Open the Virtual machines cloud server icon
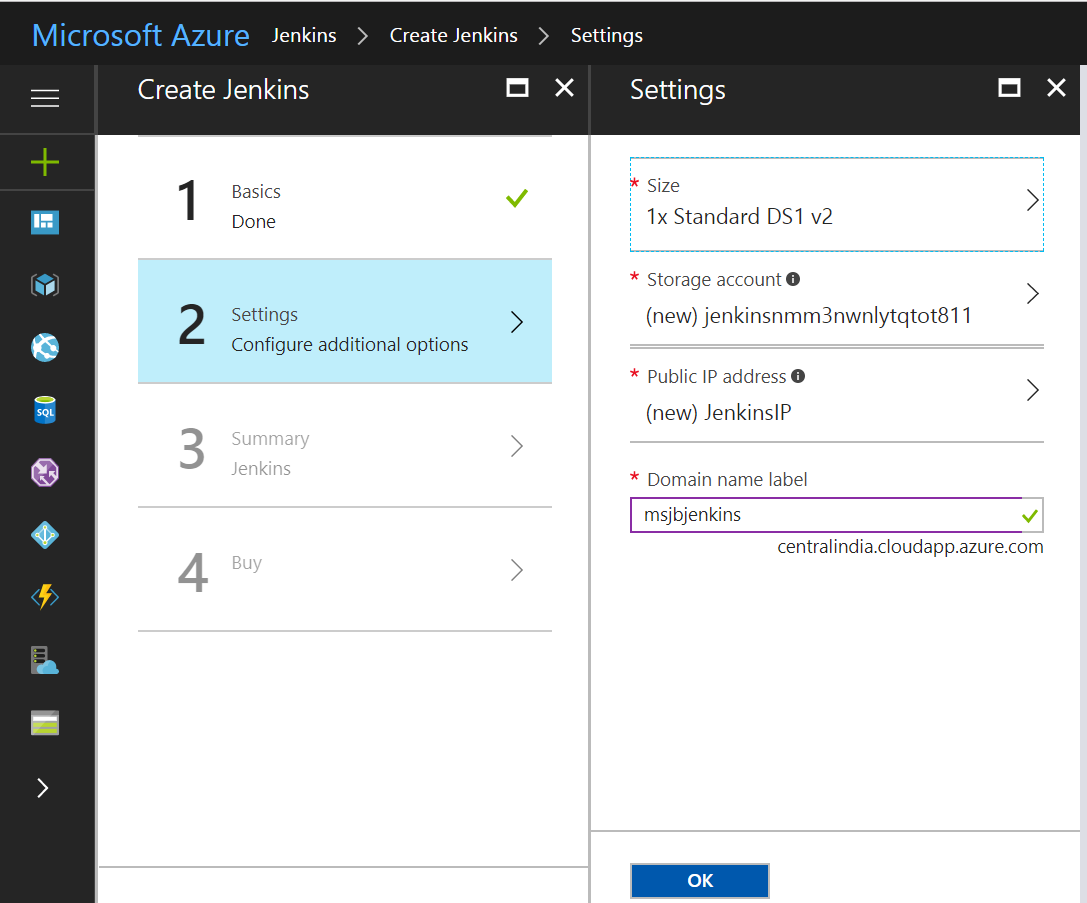 (45, 660)
